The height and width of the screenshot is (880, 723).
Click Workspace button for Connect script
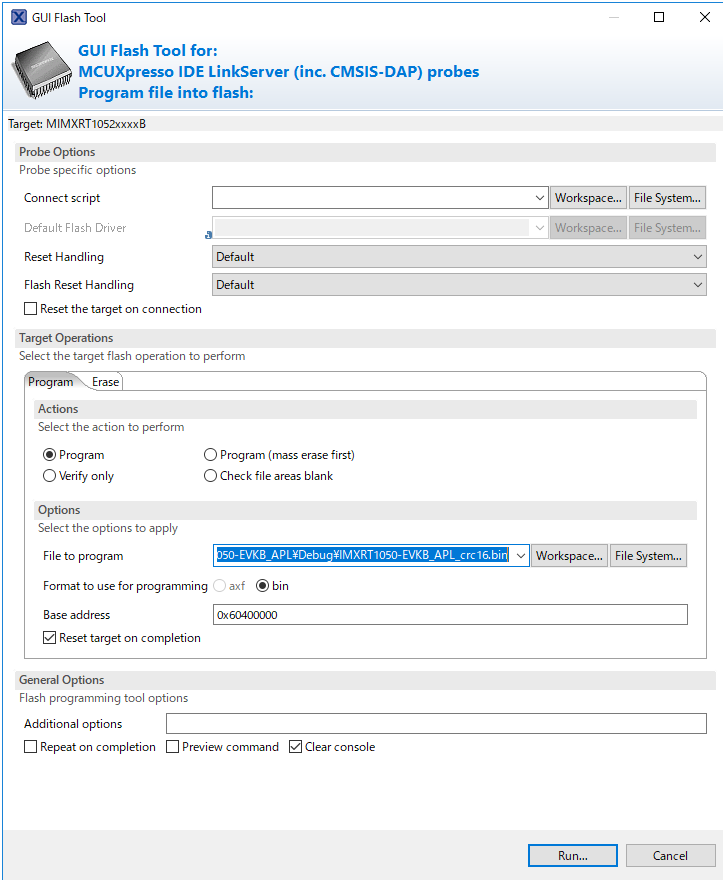(588, 198)
